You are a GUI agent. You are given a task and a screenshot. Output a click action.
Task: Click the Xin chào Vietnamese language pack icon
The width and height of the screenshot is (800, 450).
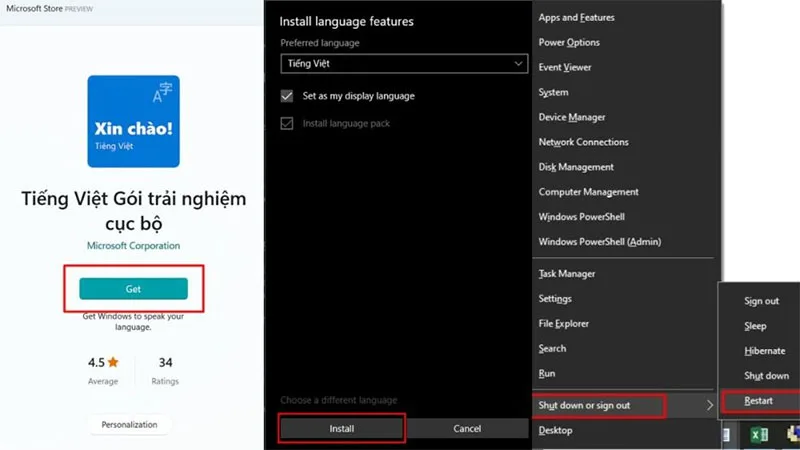pos(133,121)
